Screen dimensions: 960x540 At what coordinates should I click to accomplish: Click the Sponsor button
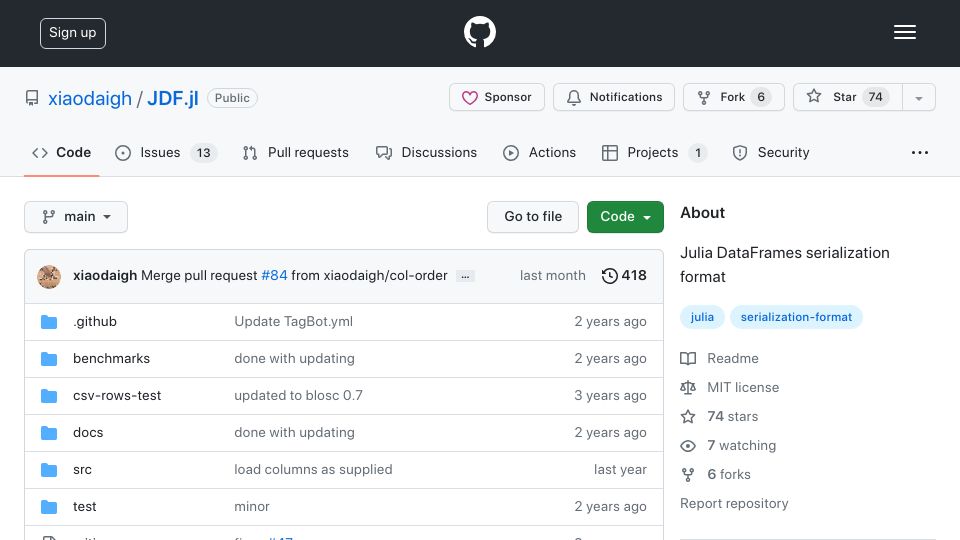tap(497, 97)
